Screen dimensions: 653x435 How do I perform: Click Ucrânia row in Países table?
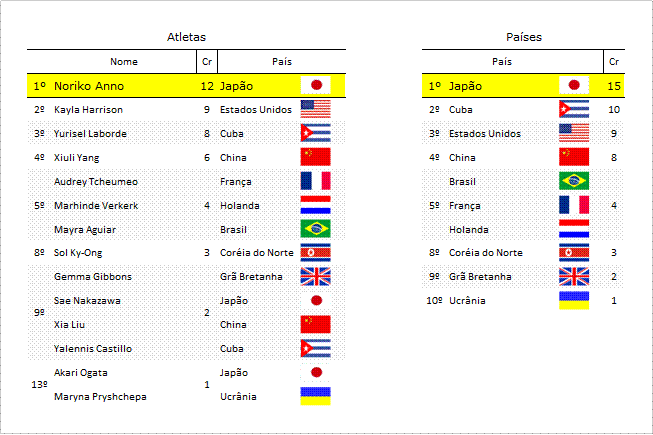tap(523, 301)
